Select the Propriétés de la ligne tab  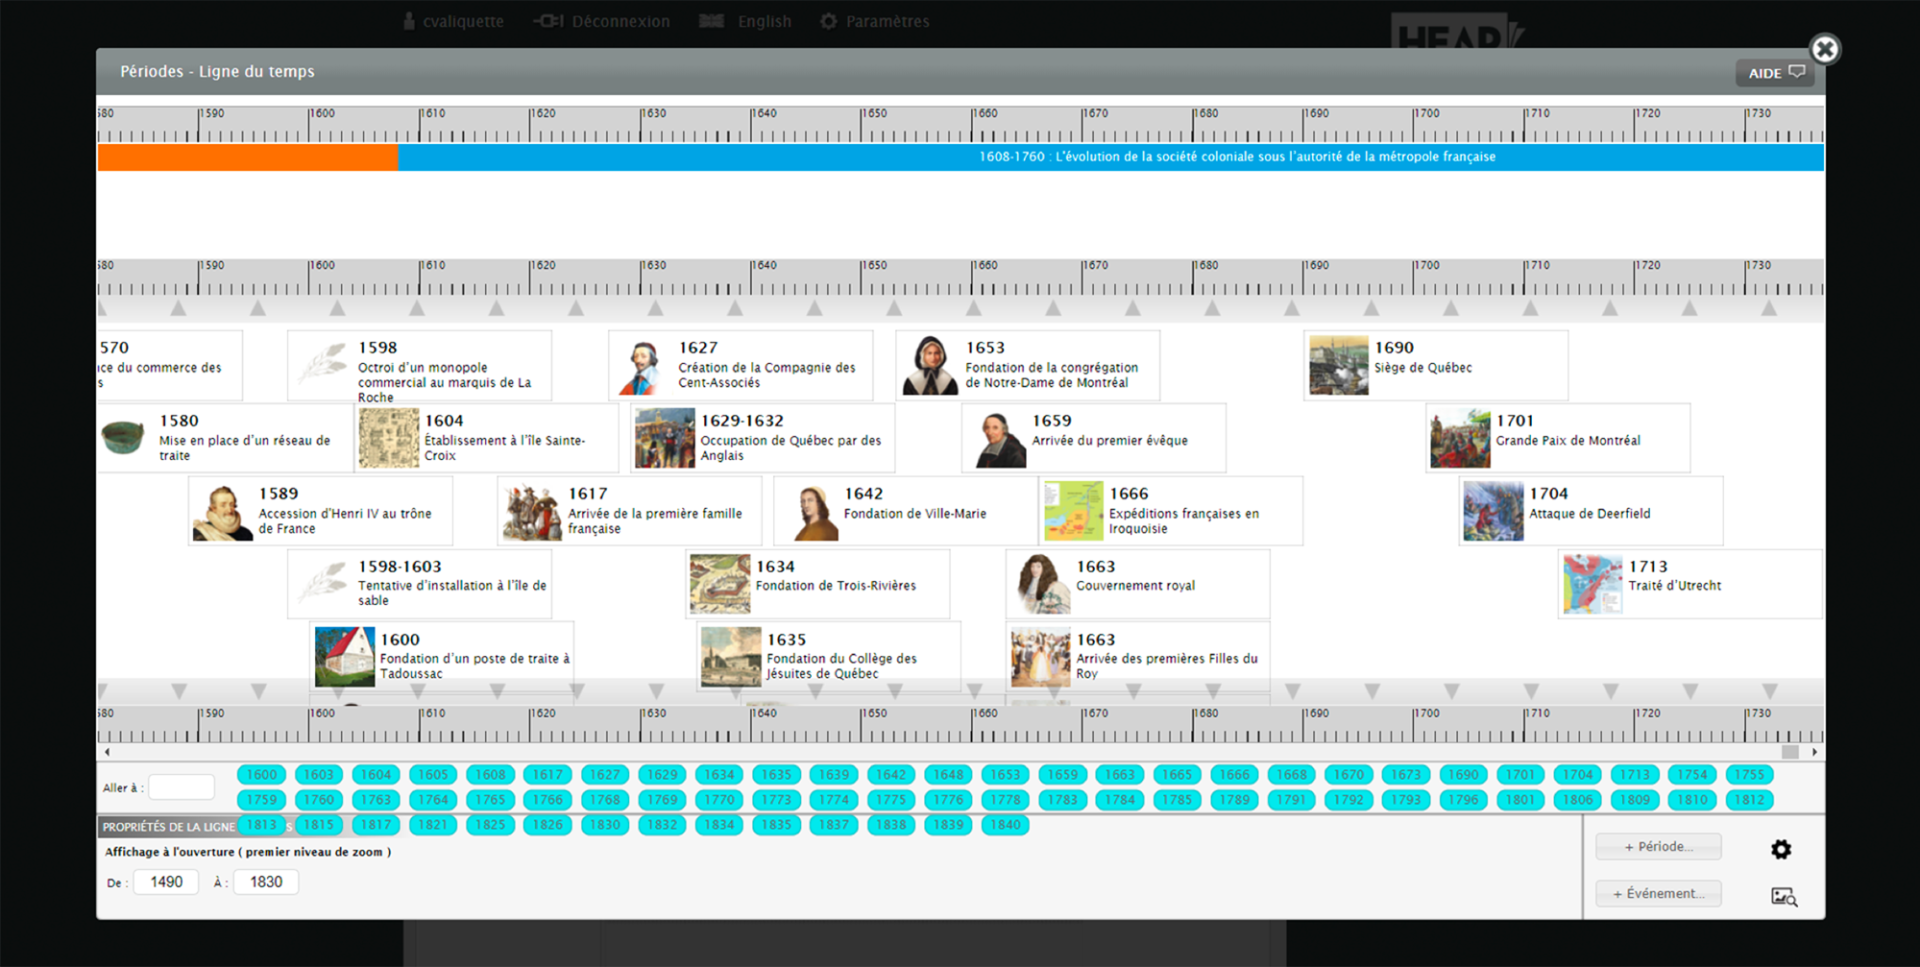(168, 827)
